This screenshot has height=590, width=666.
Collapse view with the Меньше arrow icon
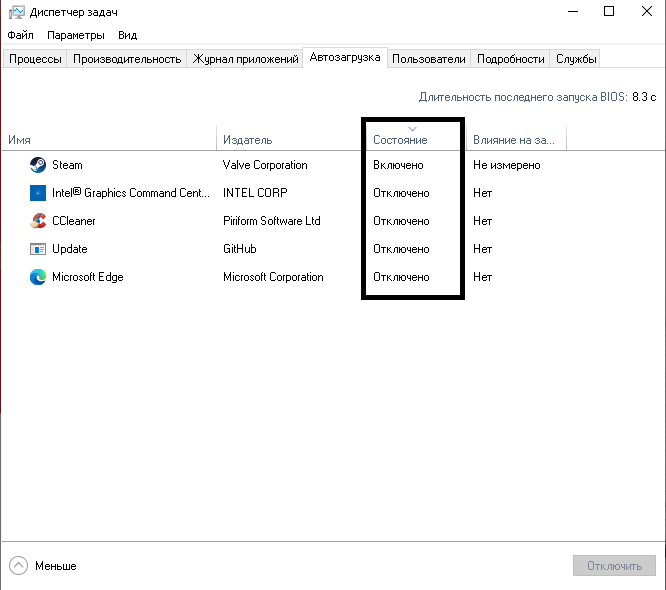tap(18, 565)
